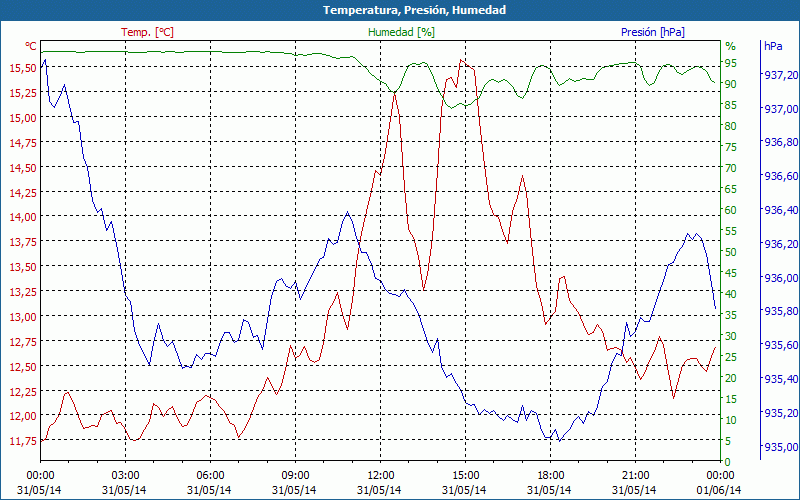
Task: Click humidity axis value 95
Action: 731,63
